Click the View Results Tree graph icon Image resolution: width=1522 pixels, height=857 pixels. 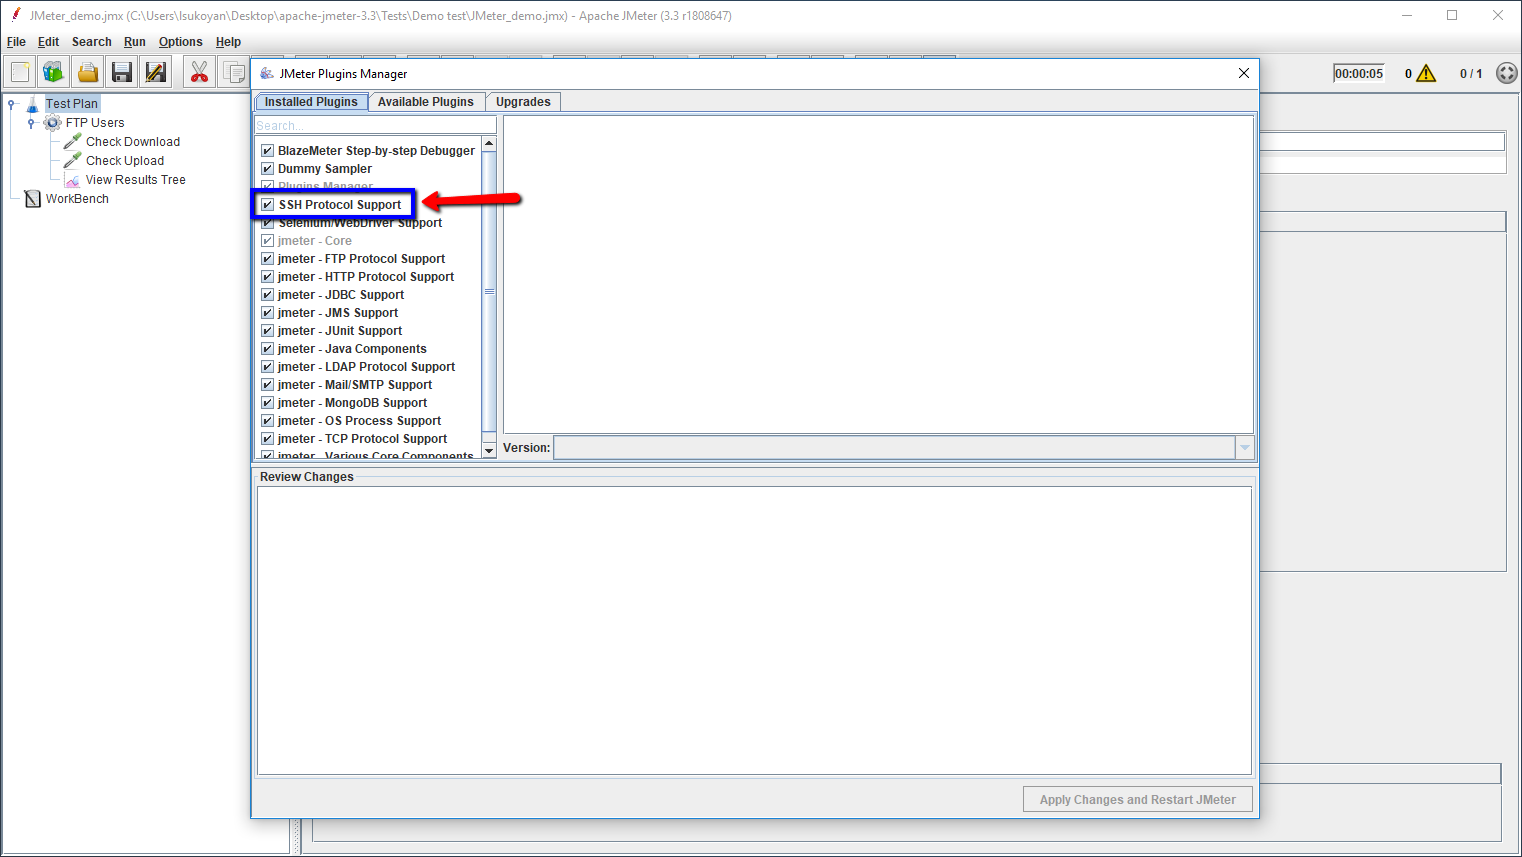tap(73, 180)
